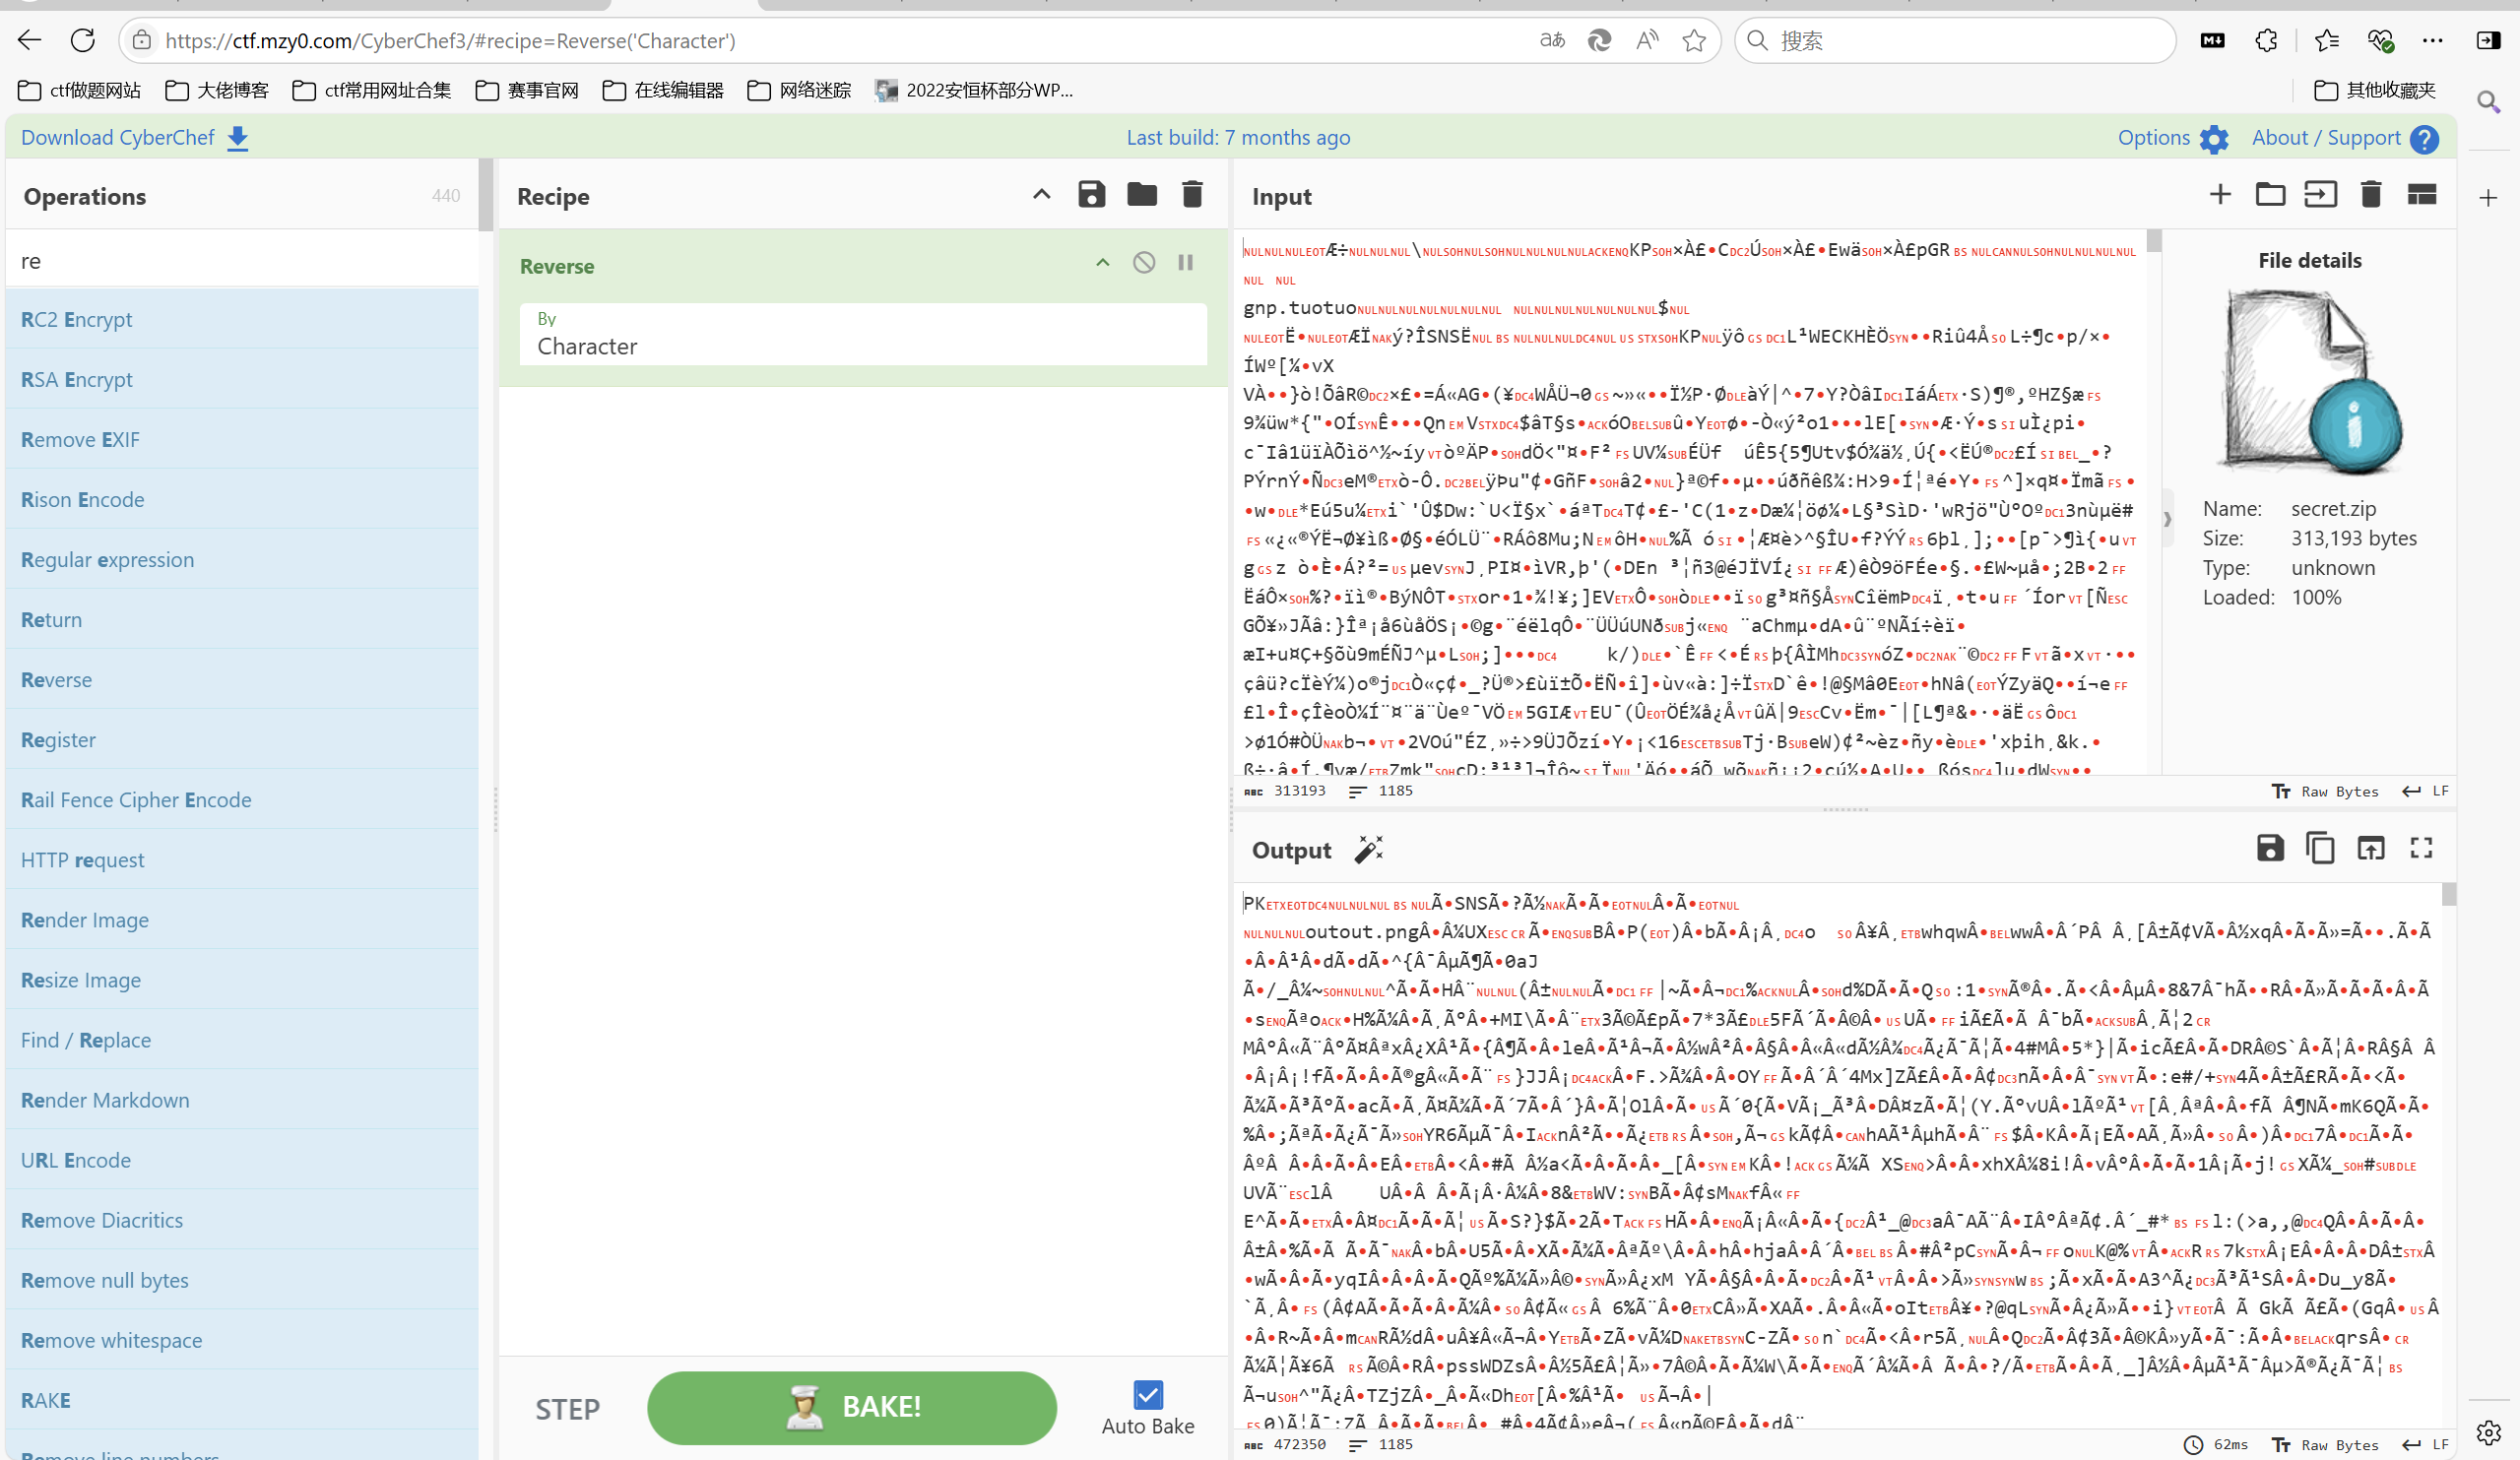This screenshot has height=1460, width=2520.
Task: Save output to file icon
Action: point(2270,848)
